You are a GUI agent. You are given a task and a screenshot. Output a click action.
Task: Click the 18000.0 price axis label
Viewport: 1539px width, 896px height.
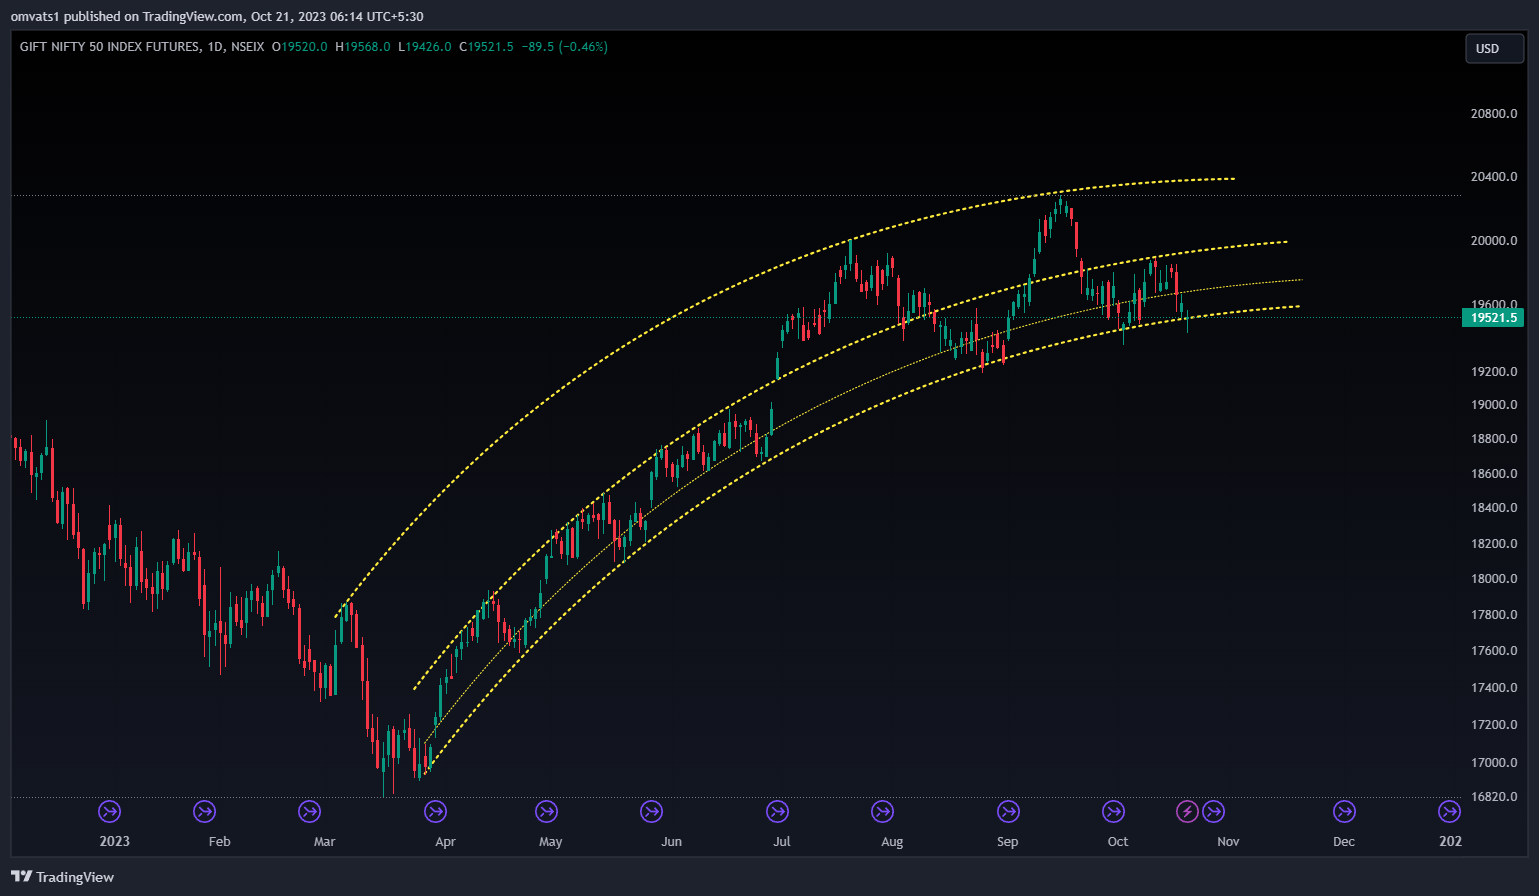1493,579
